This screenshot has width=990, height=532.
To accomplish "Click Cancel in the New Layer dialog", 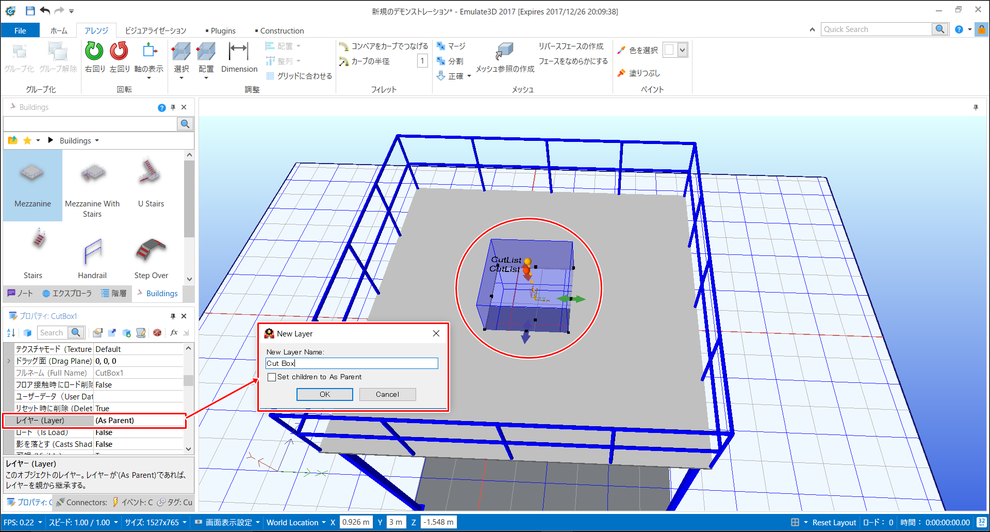I will 387,394.
